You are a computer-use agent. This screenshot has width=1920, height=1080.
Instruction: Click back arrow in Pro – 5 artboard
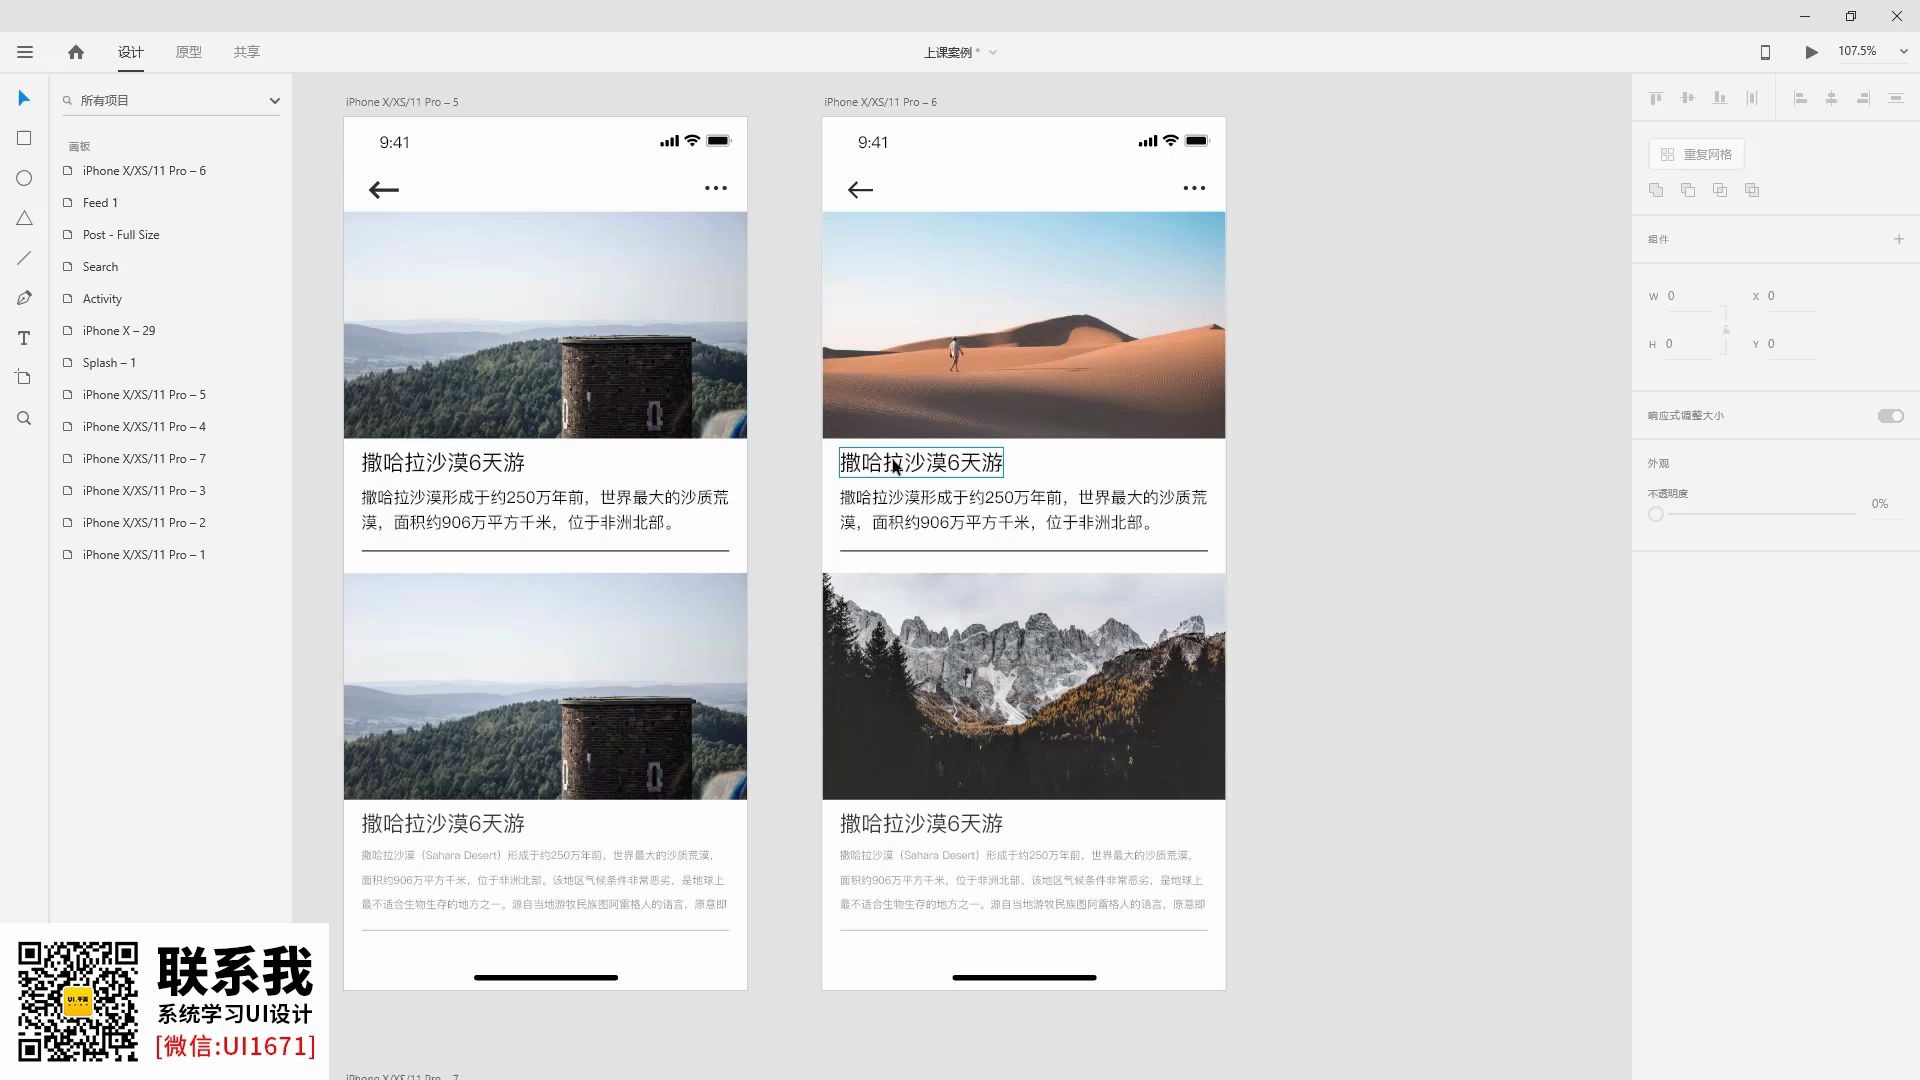pos(383,190)
